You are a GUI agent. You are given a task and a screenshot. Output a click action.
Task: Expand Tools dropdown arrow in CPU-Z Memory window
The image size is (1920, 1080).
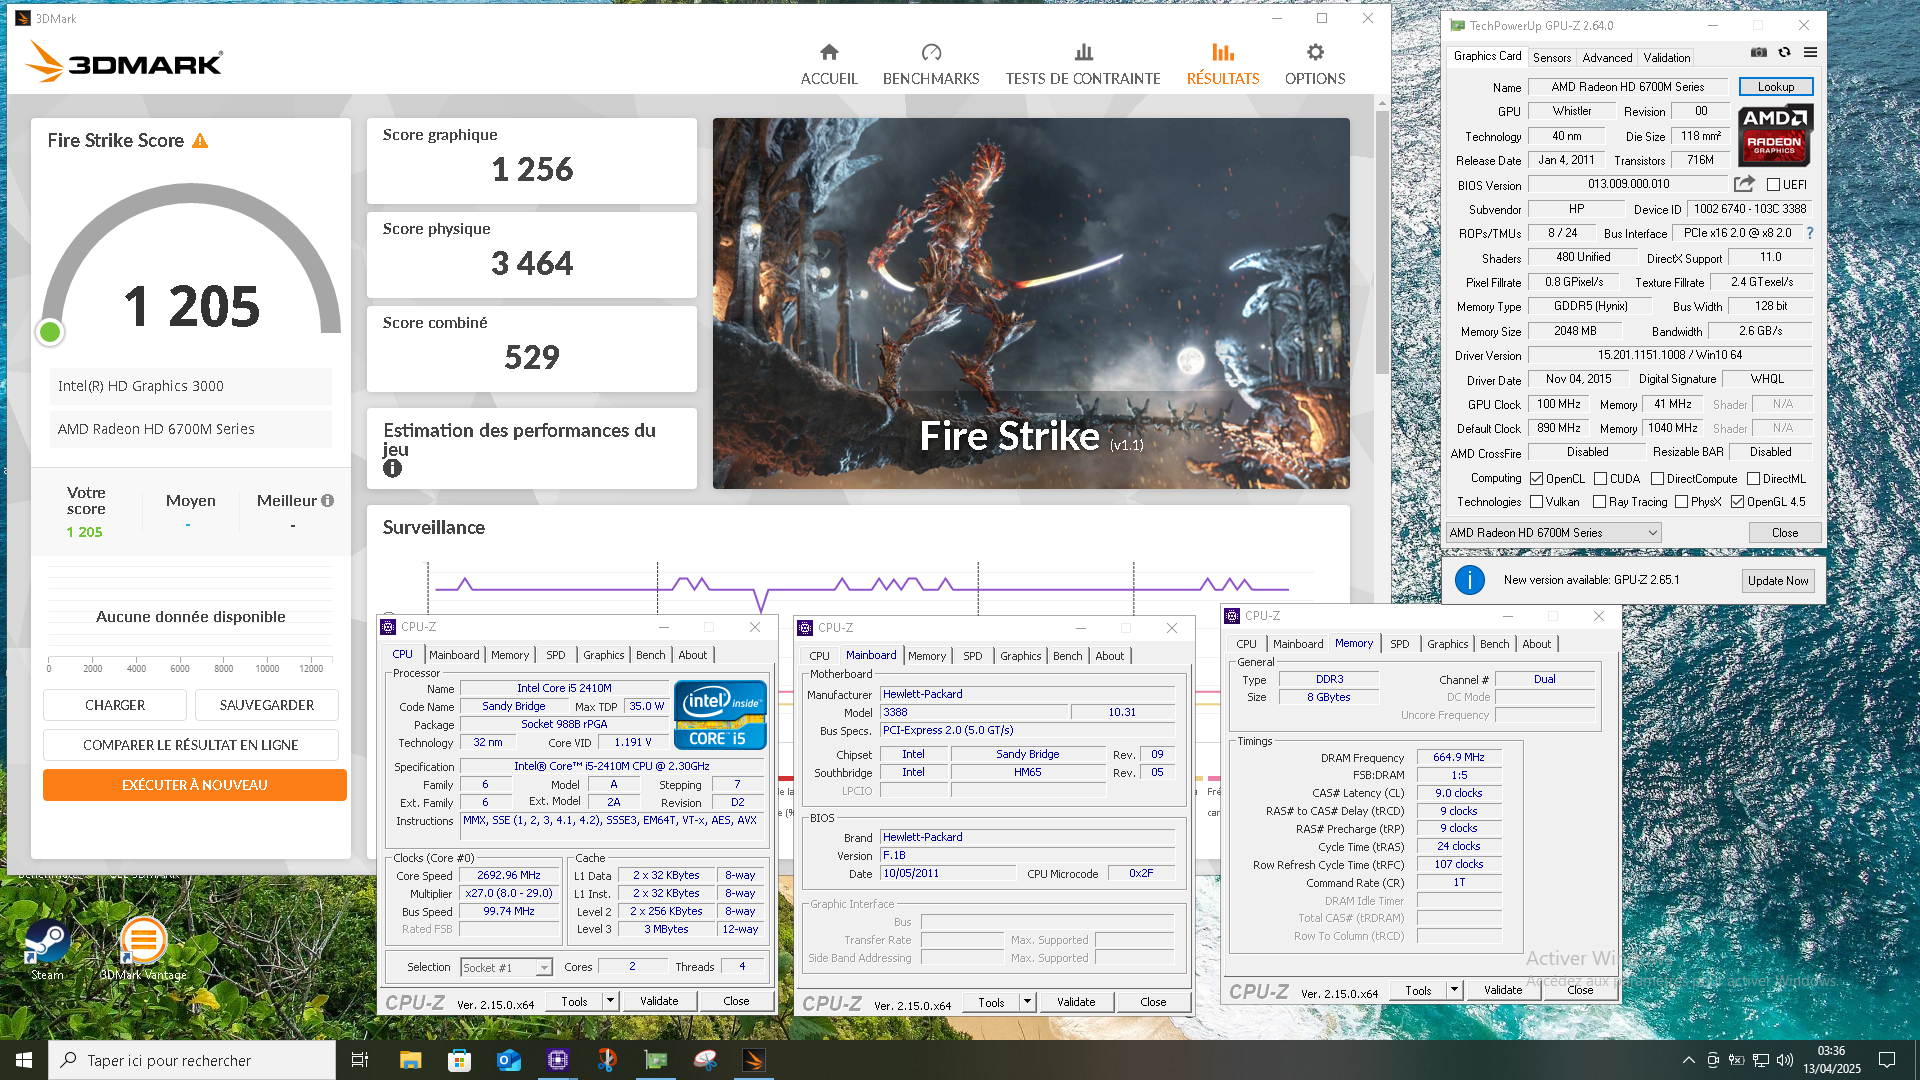click(1454, 991)
